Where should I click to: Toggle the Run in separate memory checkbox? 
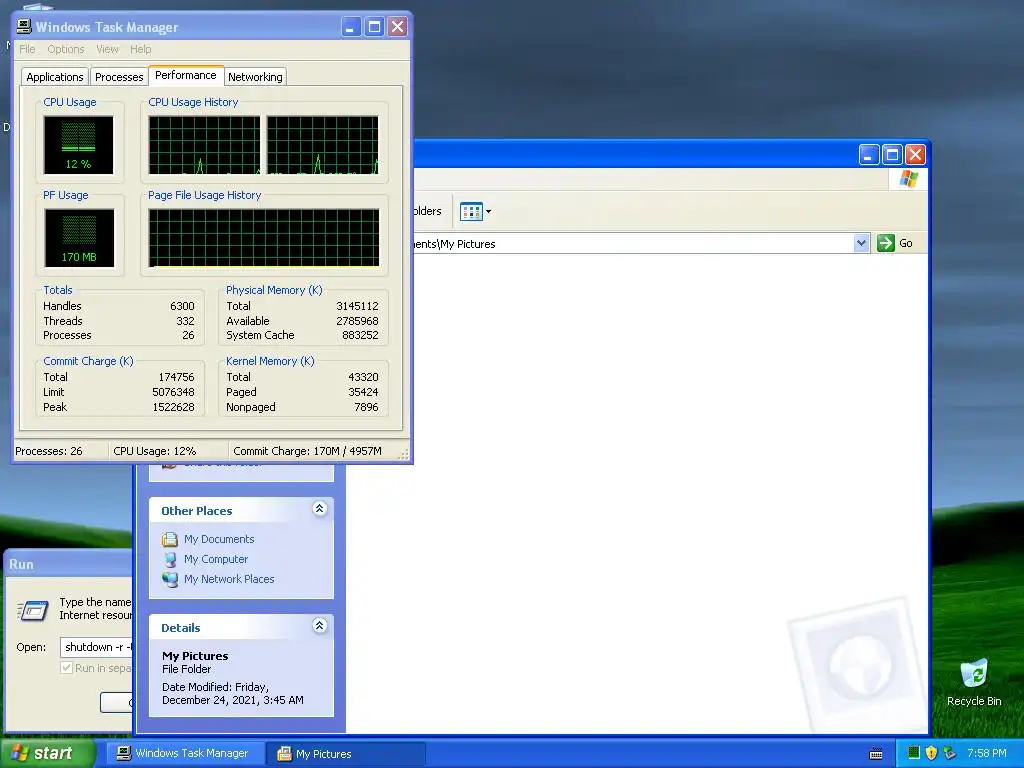point(66,668)
